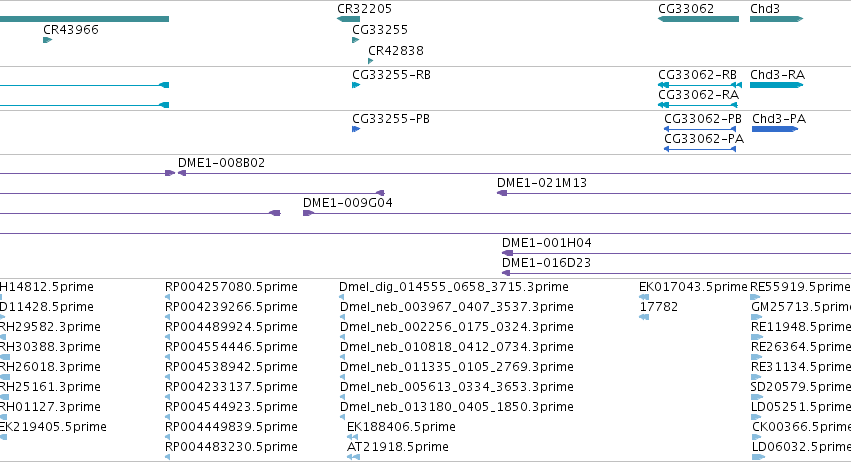The width and height of the screenshot is (851, 462).
Task: Select the EK017043.5prime EST arrow glyph
Action: 644,297
